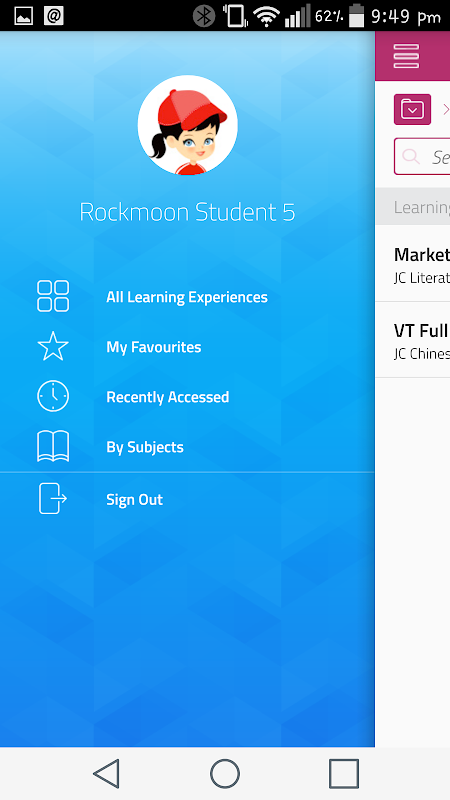Toggle the hamburger menu icon
This screenshot has height=800, width=450.
pos(406,56)
